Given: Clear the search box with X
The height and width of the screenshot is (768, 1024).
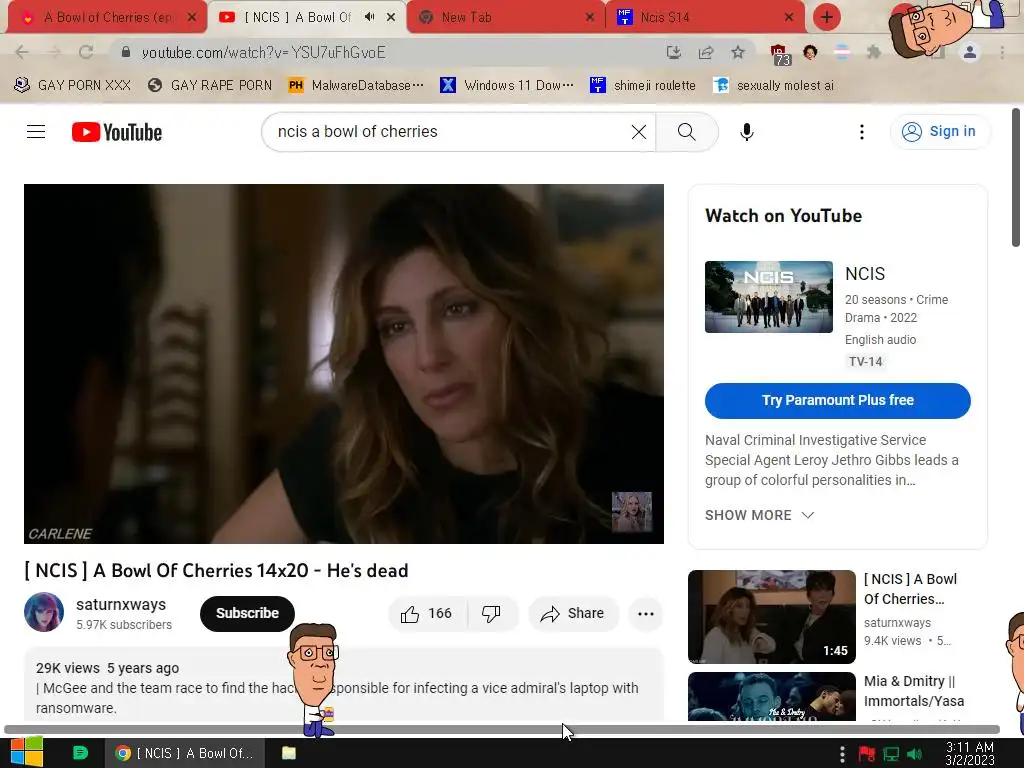Looking at the screenshot, I should pyautogui.click(x=639, y=132).
